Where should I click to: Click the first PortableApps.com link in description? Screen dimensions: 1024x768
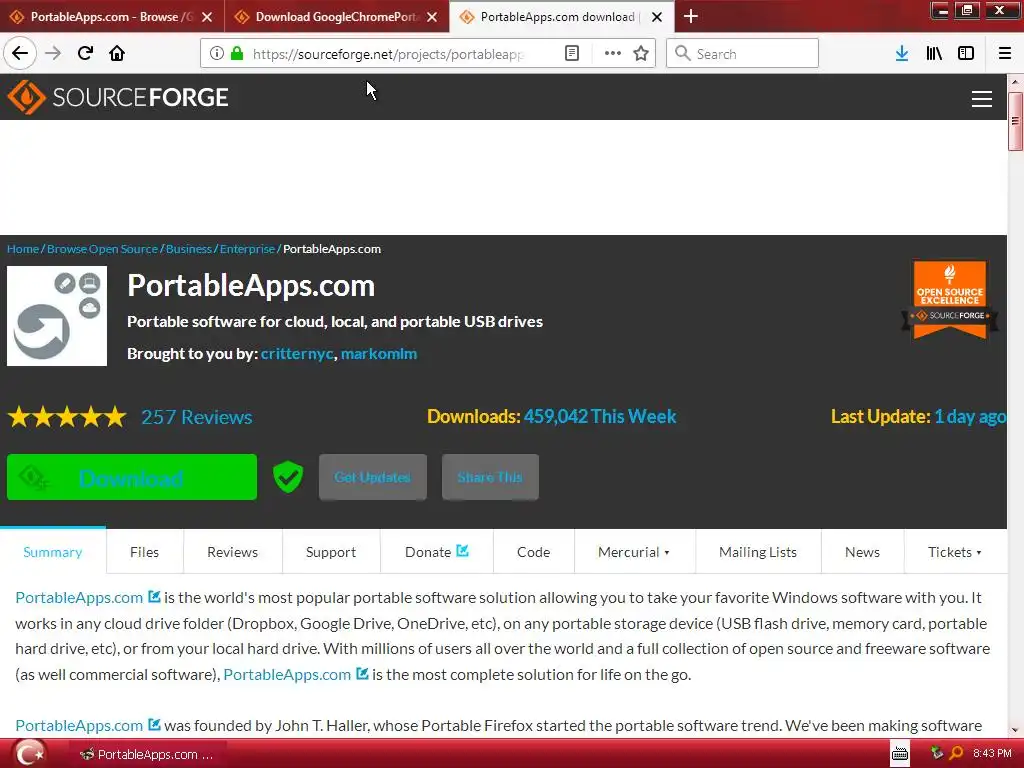79,598
